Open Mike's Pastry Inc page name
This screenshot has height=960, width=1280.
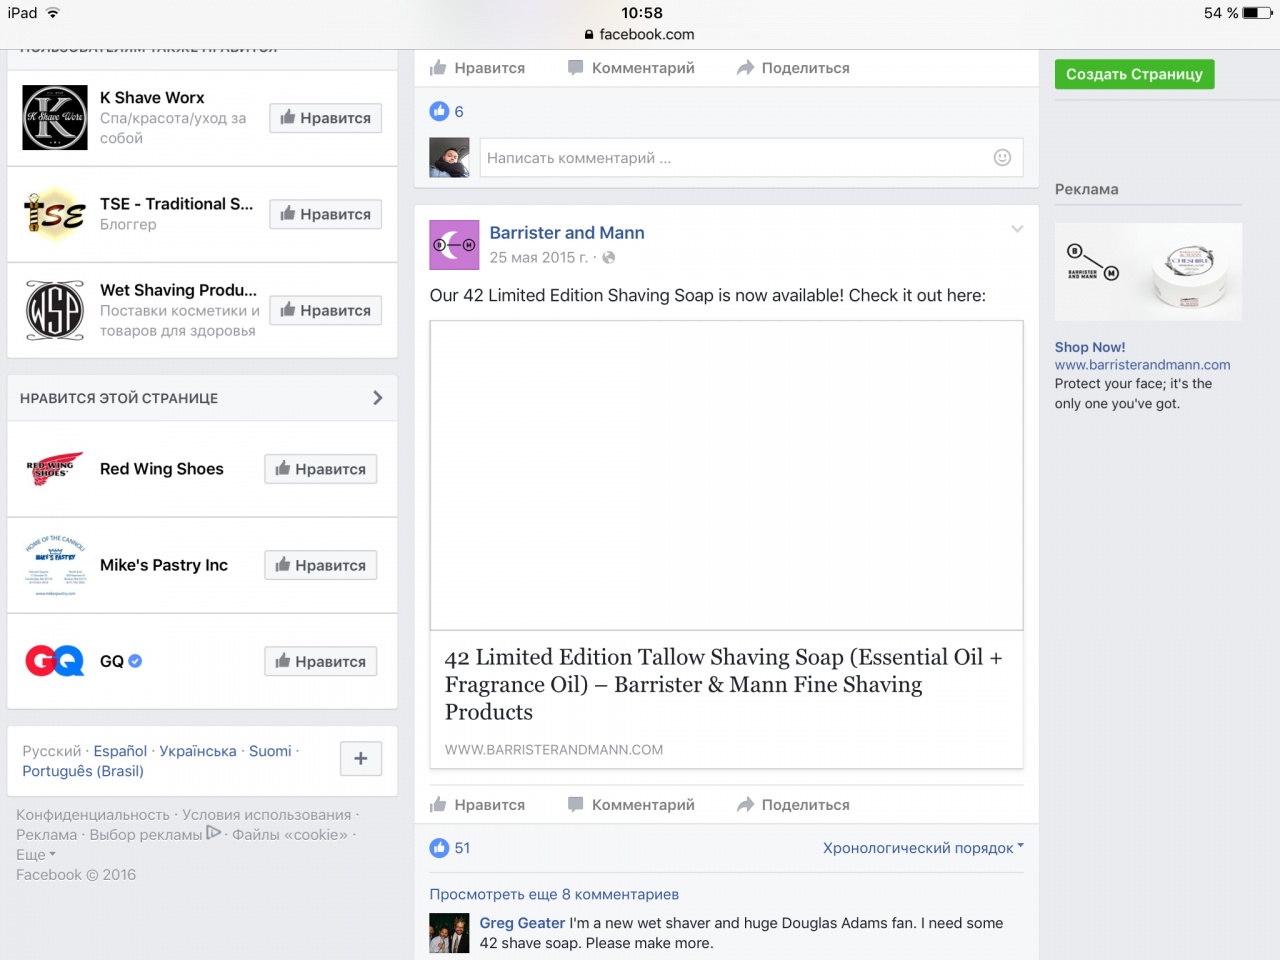pos(164,565)
